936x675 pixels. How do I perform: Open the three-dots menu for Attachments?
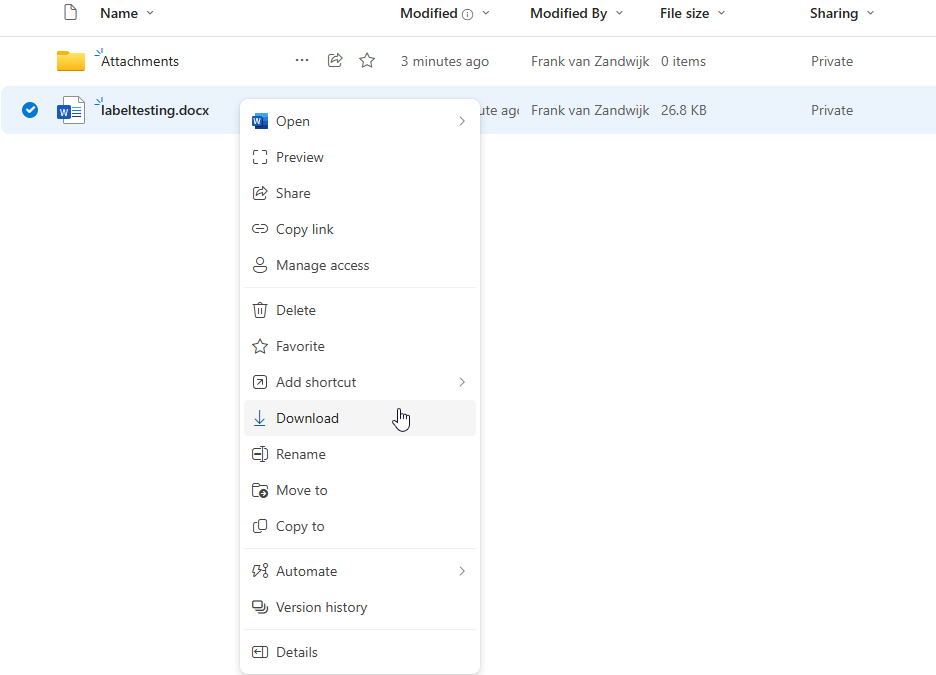(302, 61)
